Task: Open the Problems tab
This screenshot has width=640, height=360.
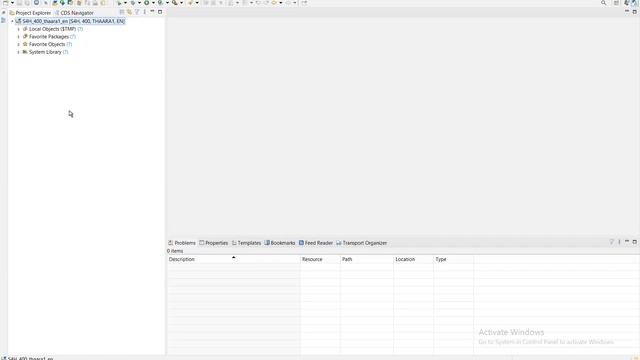Action: pyautogui.click(x=182, y=243)
